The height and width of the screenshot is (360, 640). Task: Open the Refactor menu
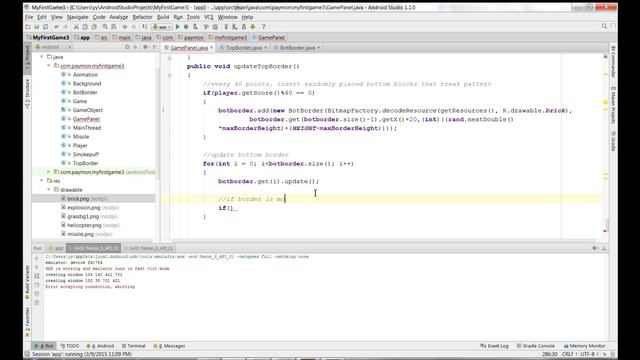pyautogui.click(x=142, y=17)
